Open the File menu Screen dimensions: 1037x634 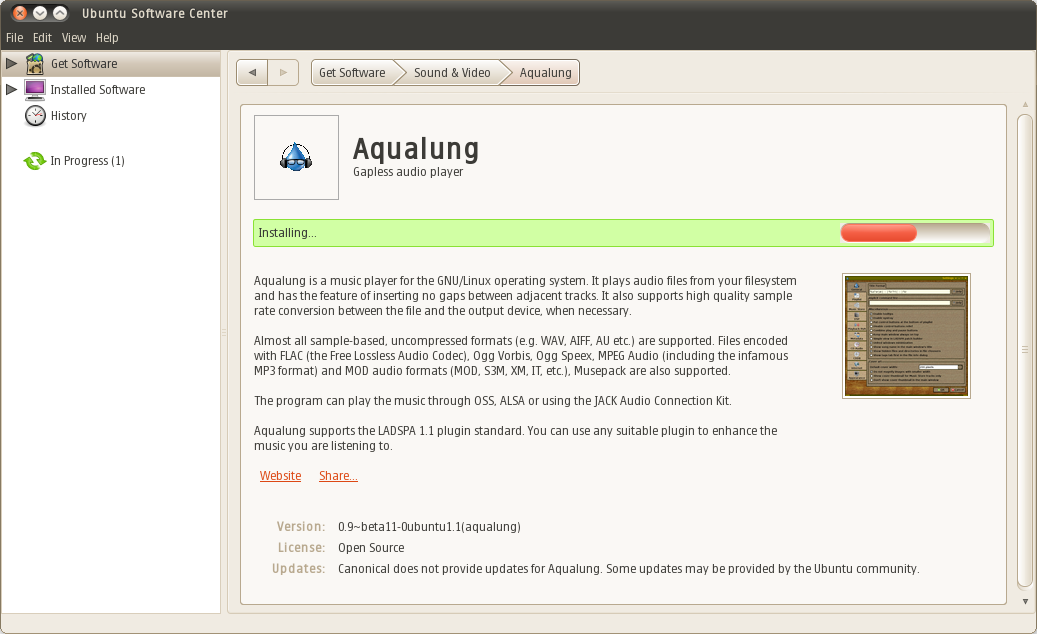pos(14,37)
